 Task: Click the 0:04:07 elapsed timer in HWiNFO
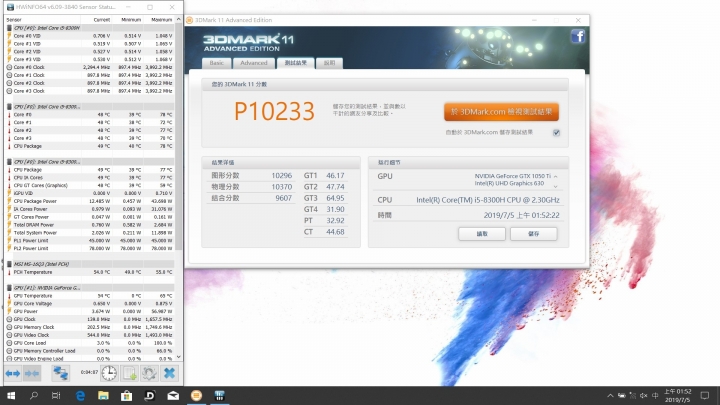coord(89,372)
